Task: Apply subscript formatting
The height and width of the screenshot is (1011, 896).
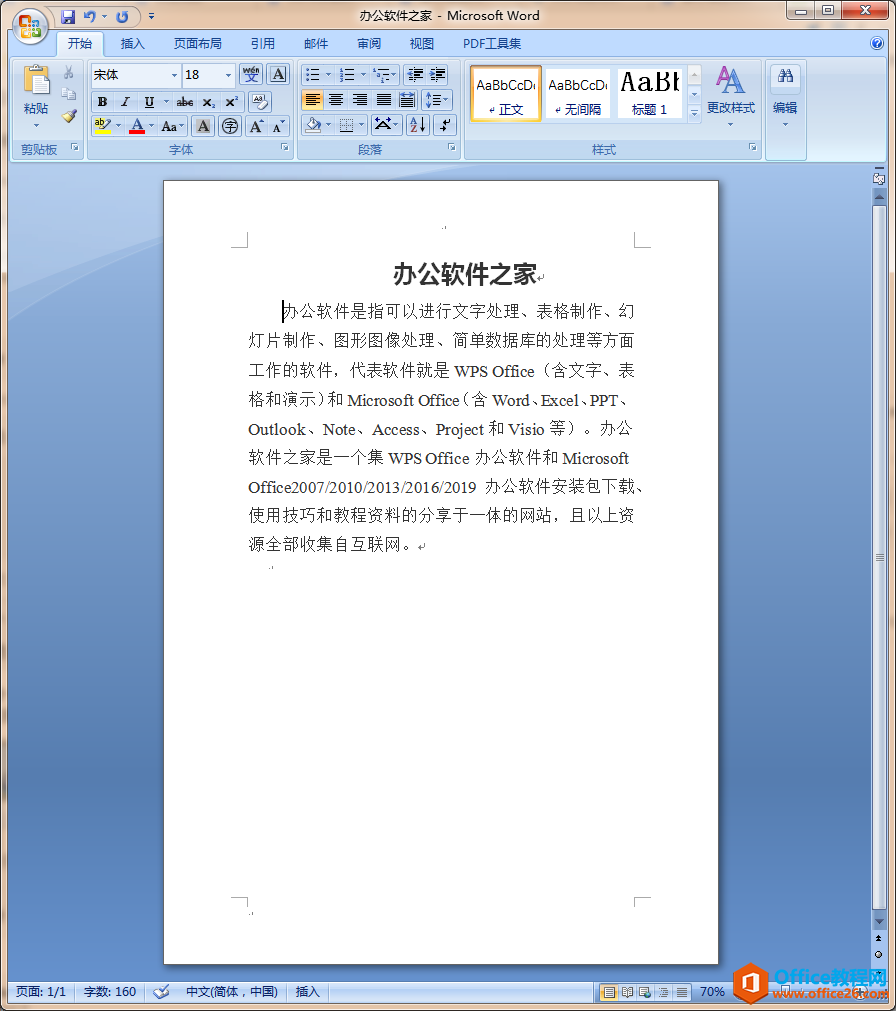Action: pos(208,102)
